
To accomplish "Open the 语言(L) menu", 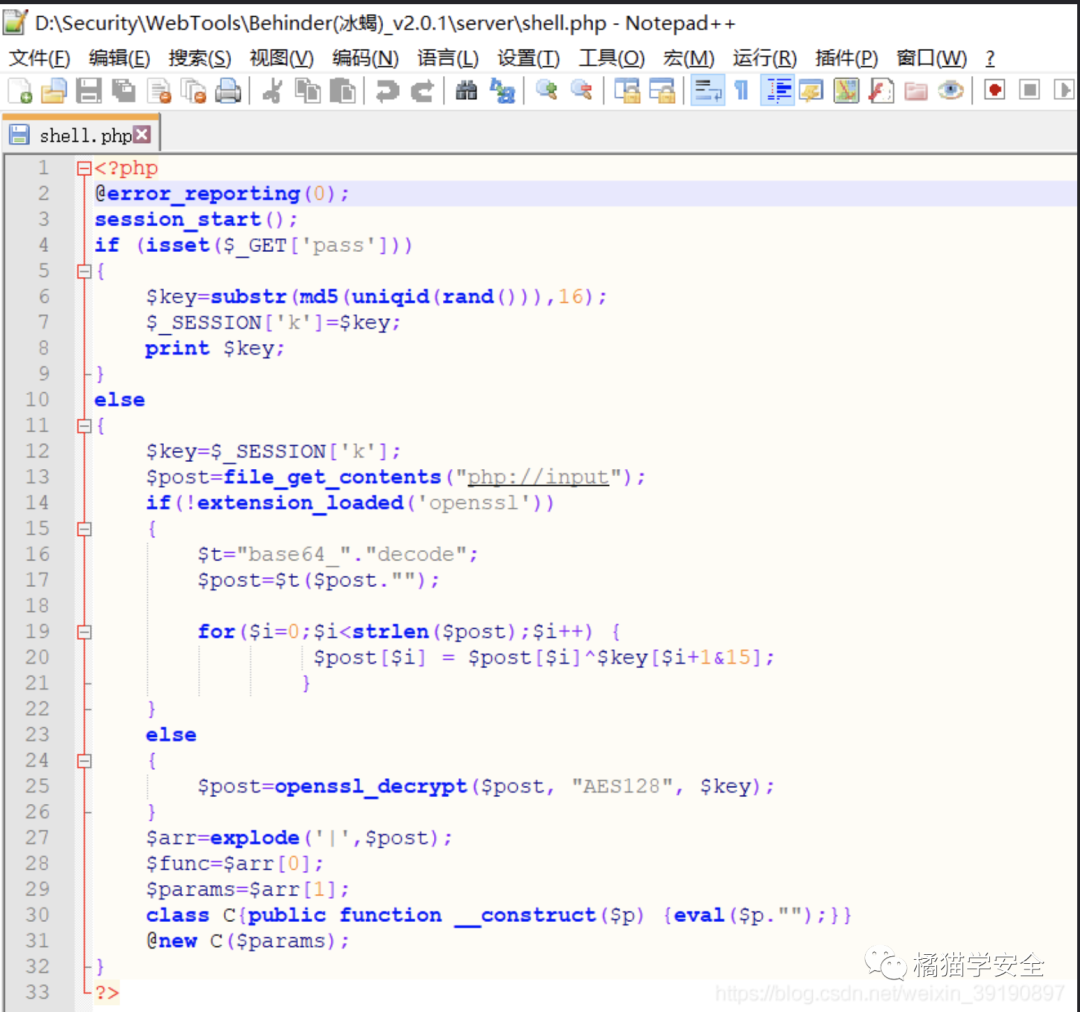I will pyautogui.click(x=448, y=58).
